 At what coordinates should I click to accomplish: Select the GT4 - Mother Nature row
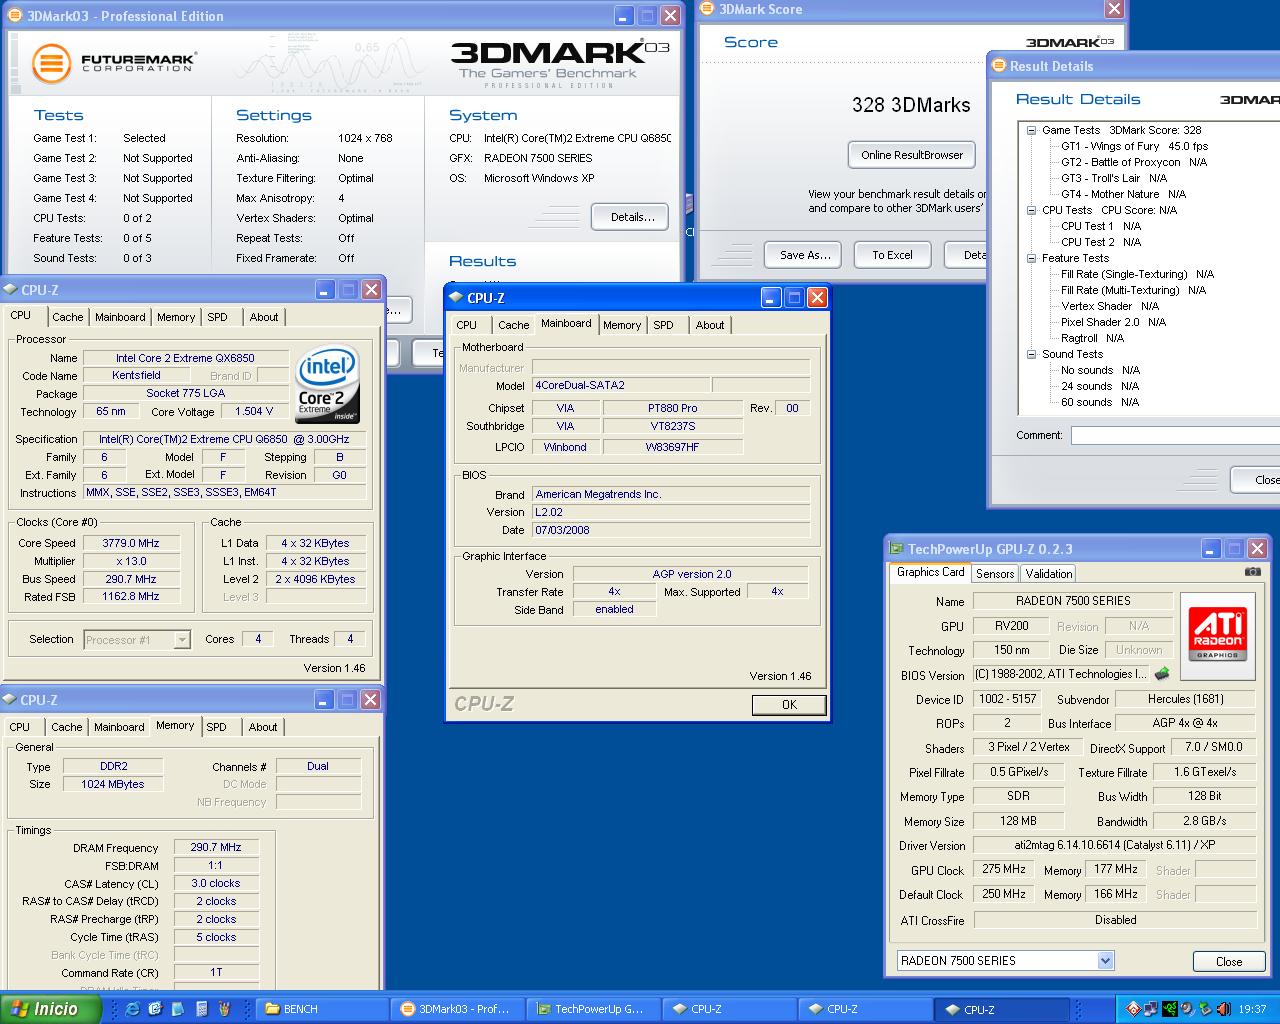click(1123, 194)
